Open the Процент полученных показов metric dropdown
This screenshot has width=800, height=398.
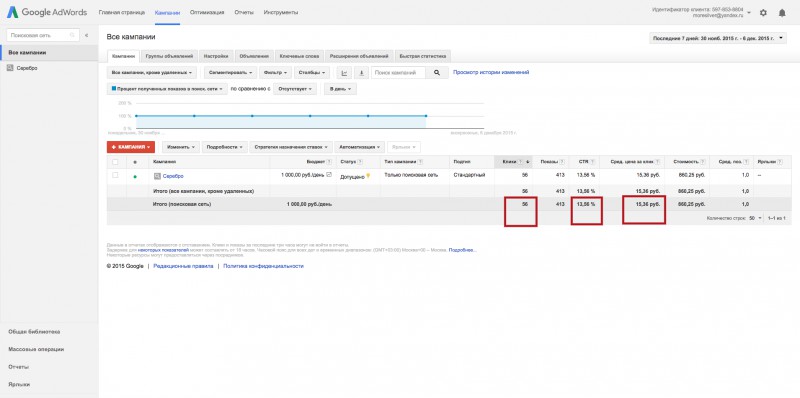point(167,89)
